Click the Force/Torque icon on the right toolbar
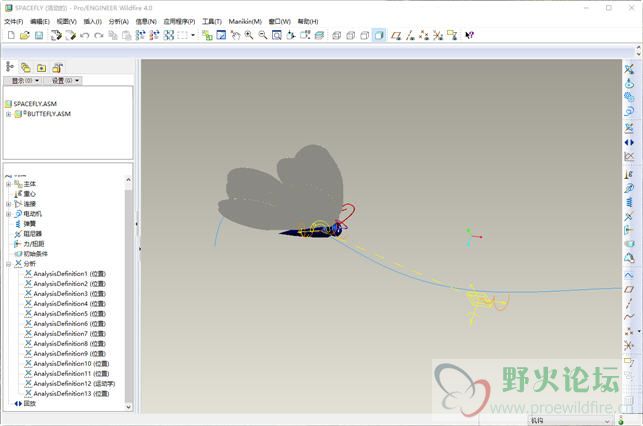 click(x=629, y=230)
